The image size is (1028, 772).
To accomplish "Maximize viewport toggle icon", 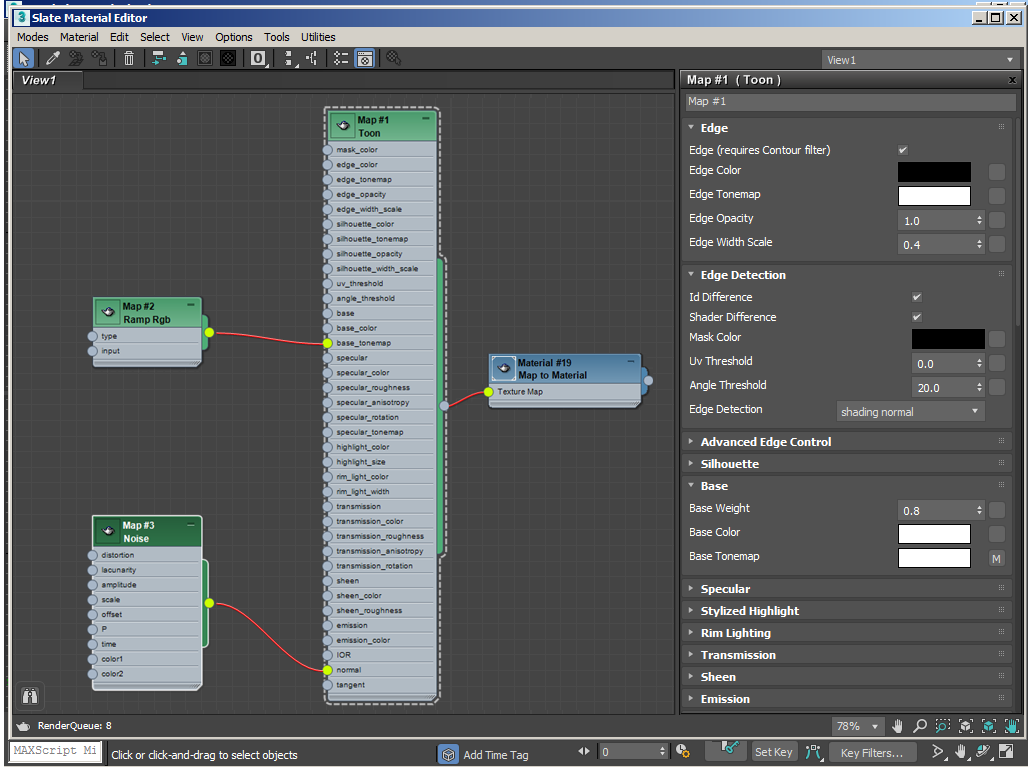I will pyautogui.click(x=1006, y=752).
